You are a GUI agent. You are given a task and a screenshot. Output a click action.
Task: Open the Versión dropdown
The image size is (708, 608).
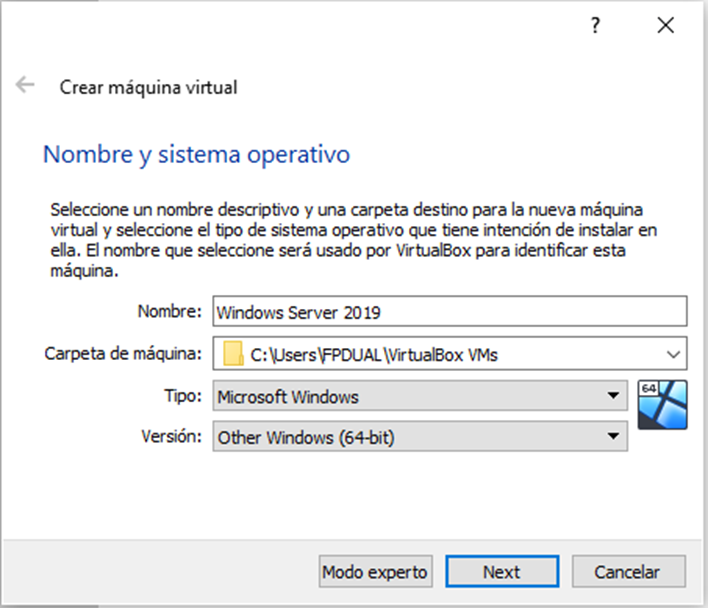pyautogui.click(x=420, y=436)
